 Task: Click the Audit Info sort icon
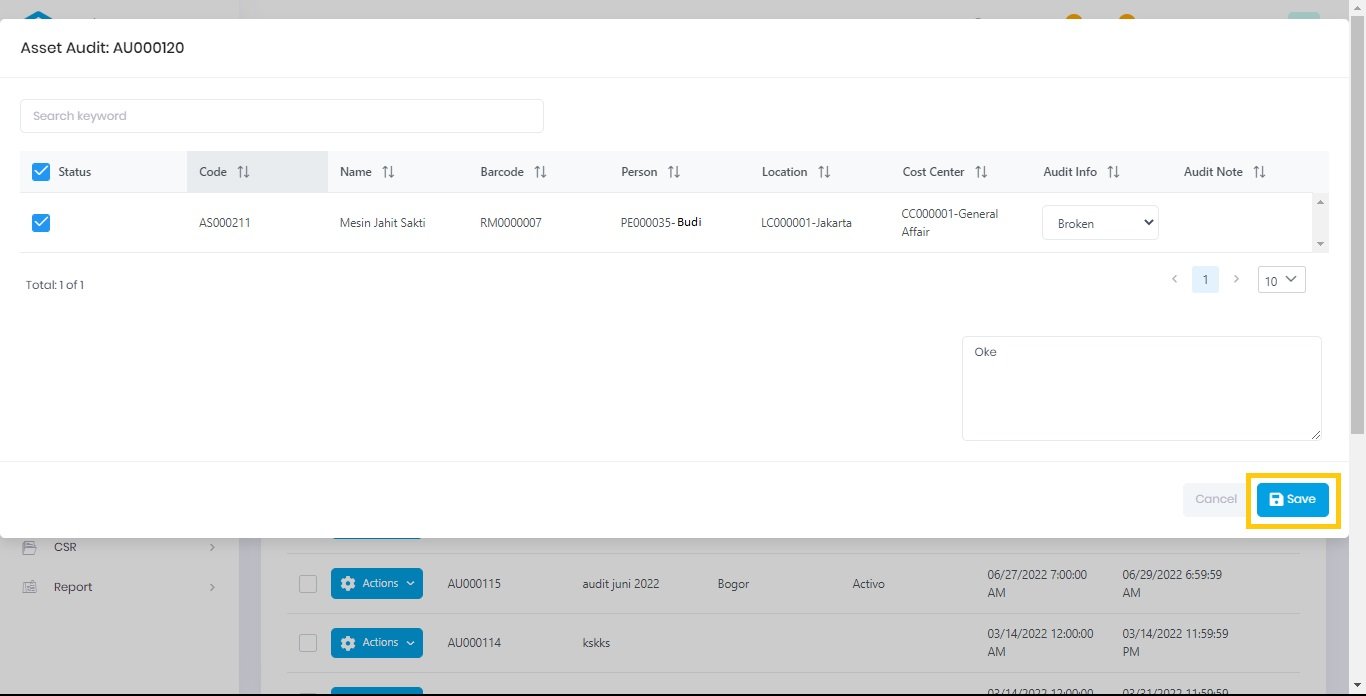click(1113, 172)
